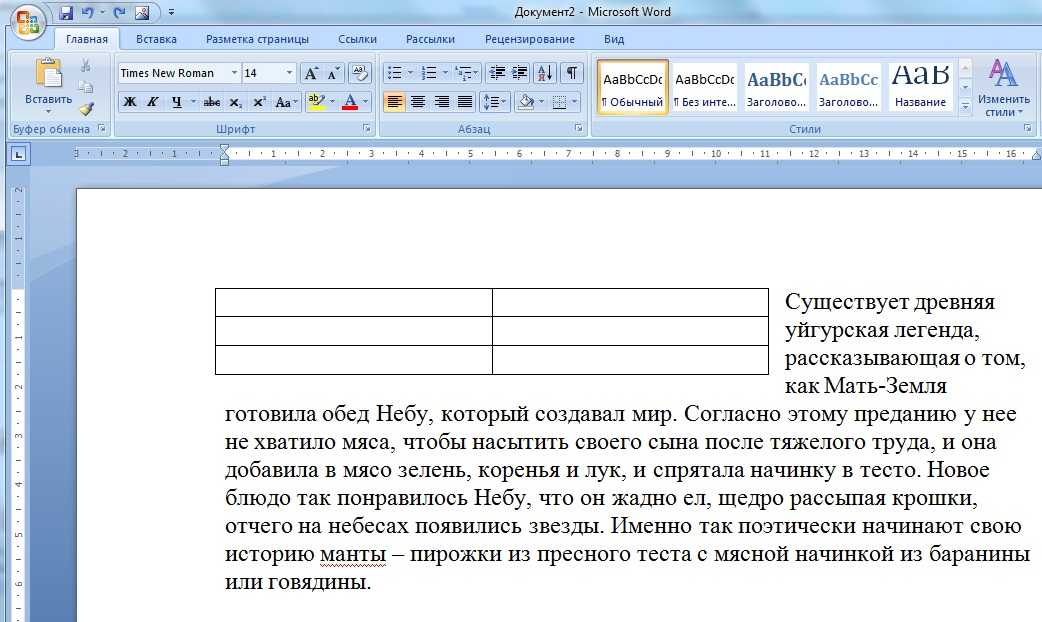The width and height of the screenshot is (1042, 622).
Task: Apply the first Заголовок heading style
Action: [x=776, y=88]
